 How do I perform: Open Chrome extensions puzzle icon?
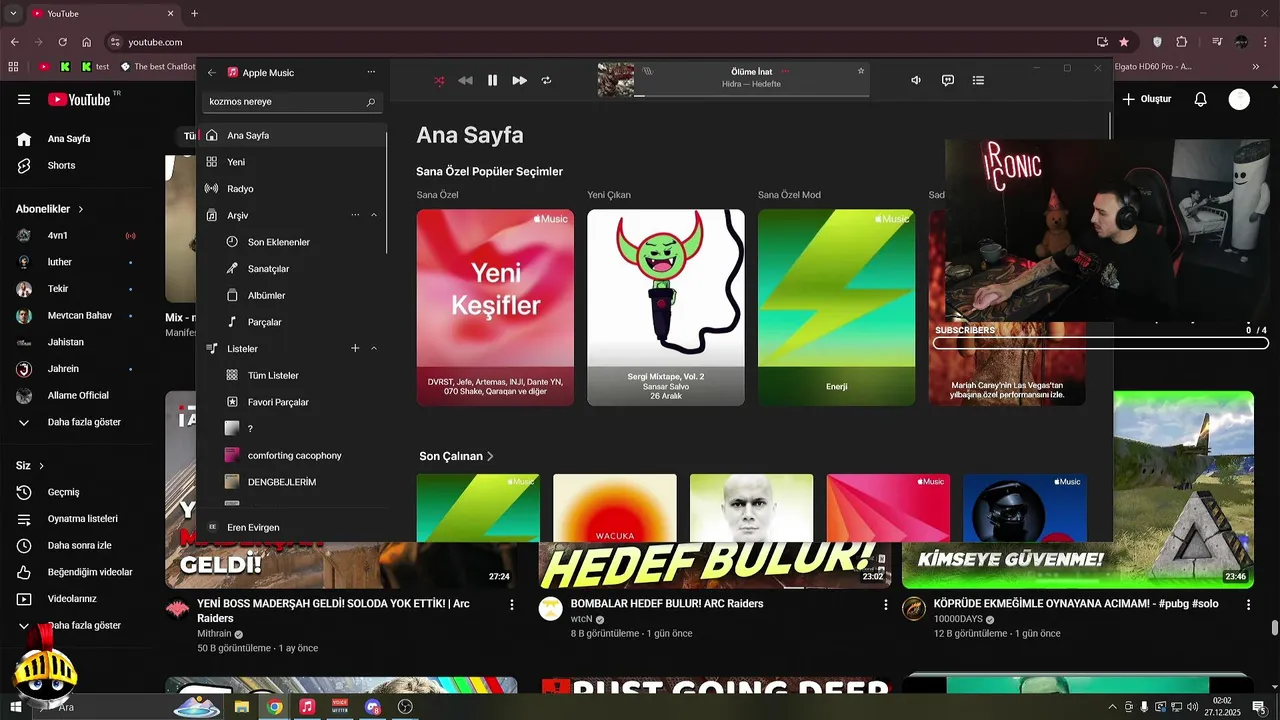(1182, 42)
